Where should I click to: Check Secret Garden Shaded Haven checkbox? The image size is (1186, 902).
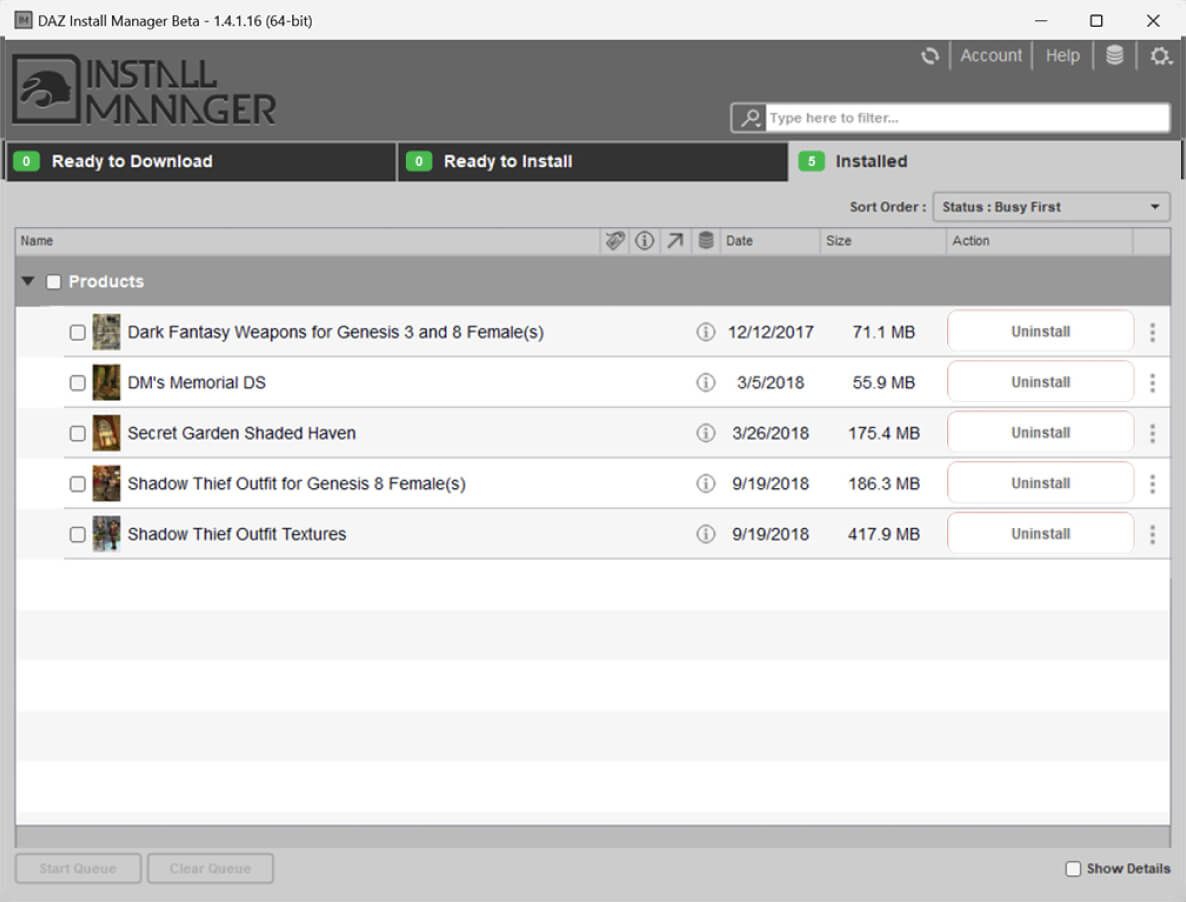77,434
